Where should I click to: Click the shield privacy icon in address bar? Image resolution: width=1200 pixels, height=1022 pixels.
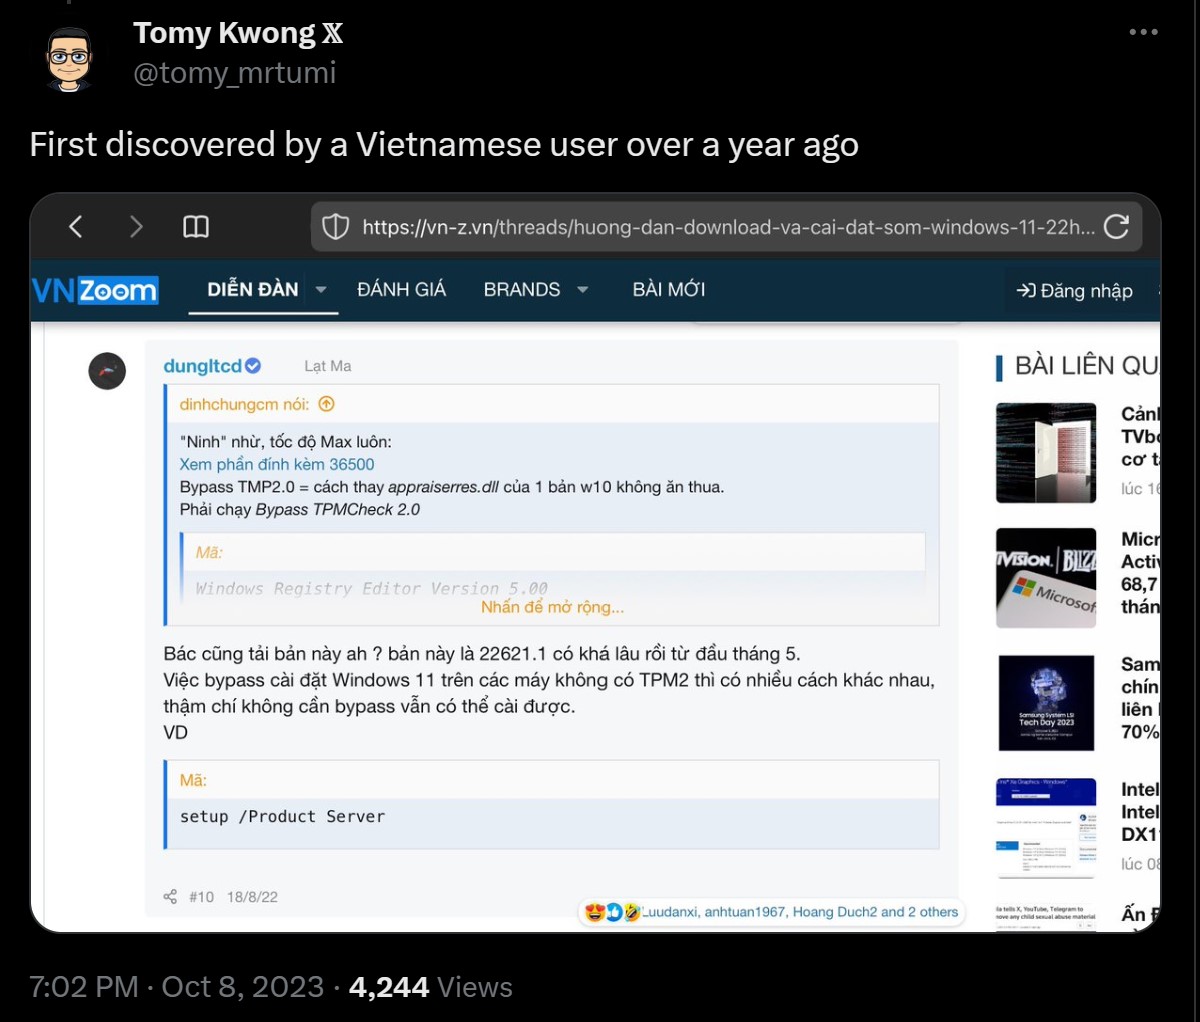point(336,227)
